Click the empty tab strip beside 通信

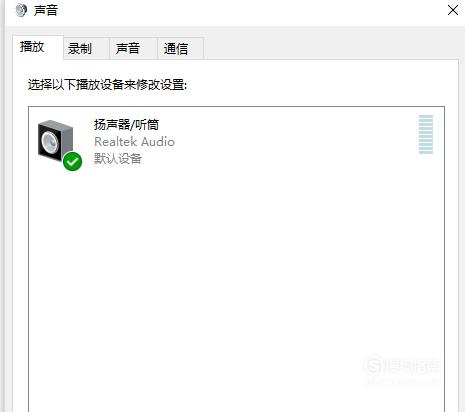(330, 48)
